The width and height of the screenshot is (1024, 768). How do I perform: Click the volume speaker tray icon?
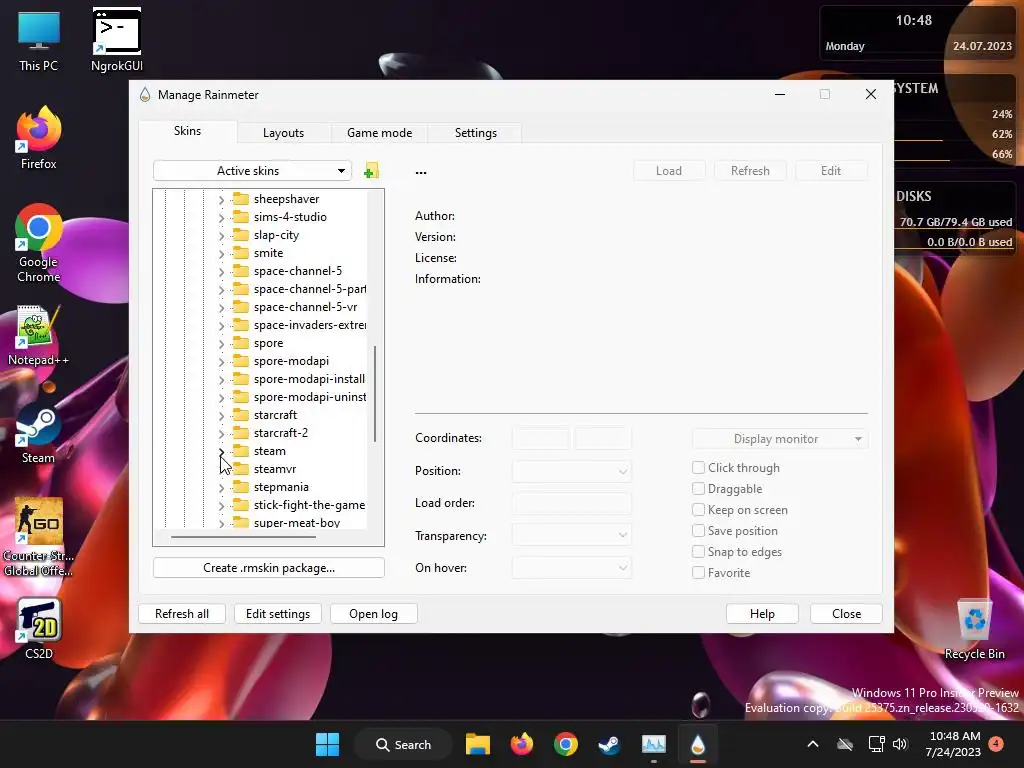click(x=900, y=744)
